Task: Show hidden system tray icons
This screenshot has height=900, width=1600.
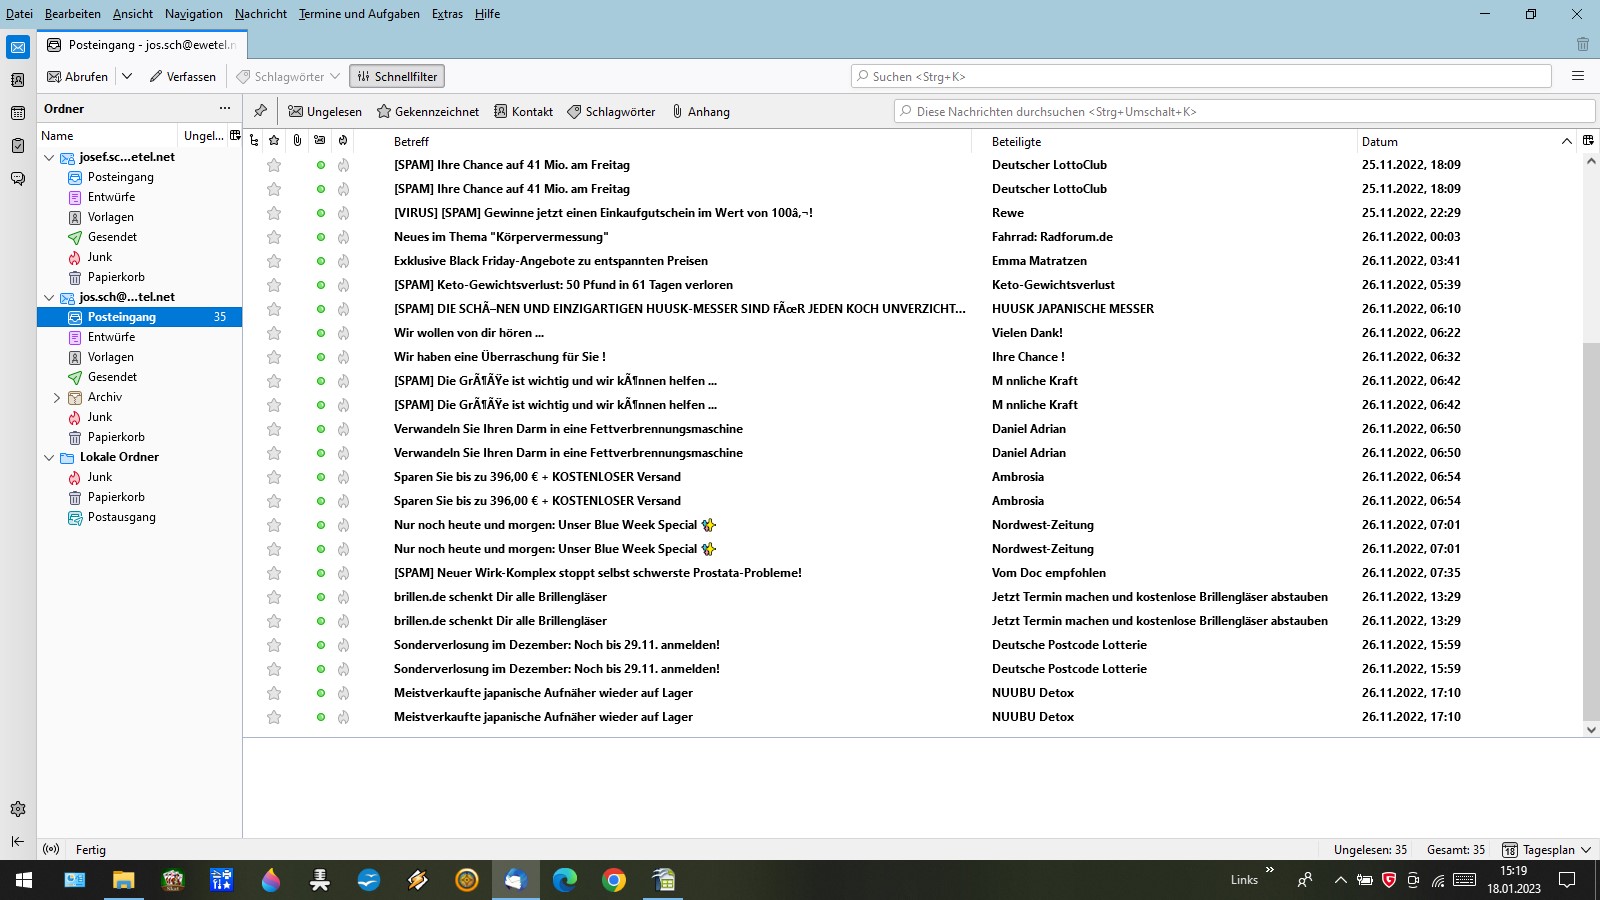Action: click(x=1340, y=880)
